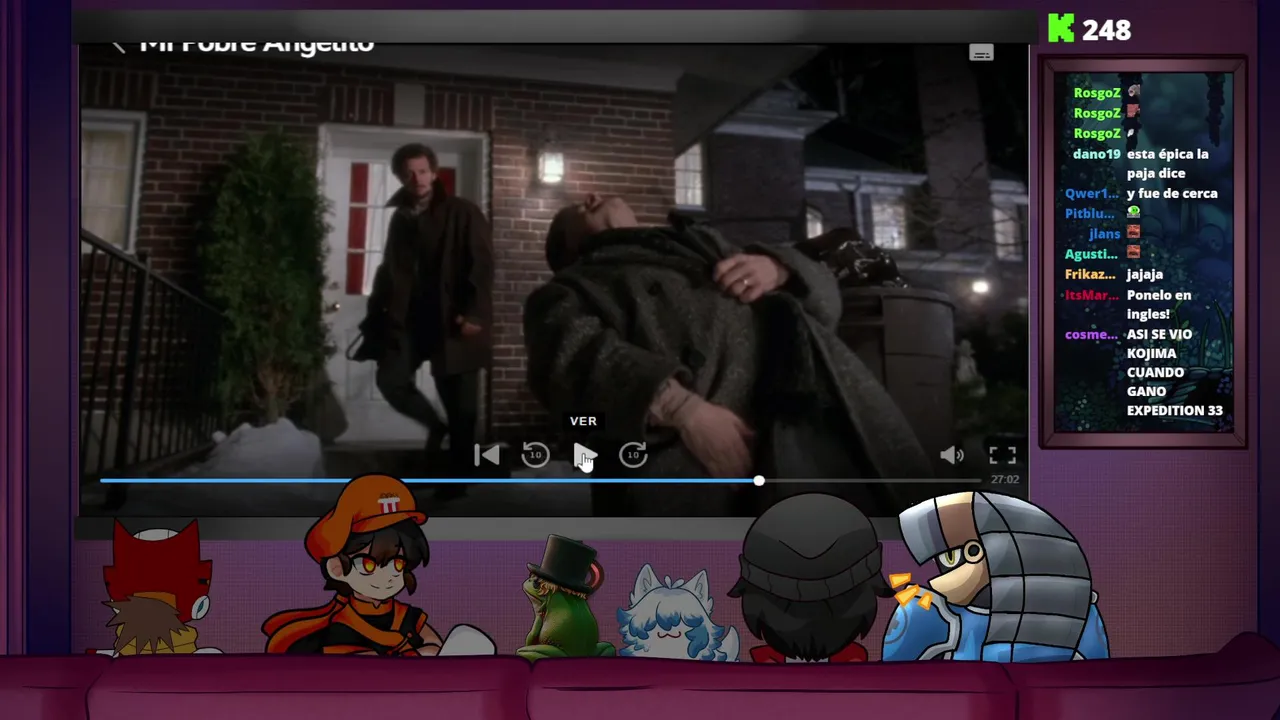Click the message 'y fue de cerca'
This screenshot has width=1280, height=720.
click(x=1172, y=193)
